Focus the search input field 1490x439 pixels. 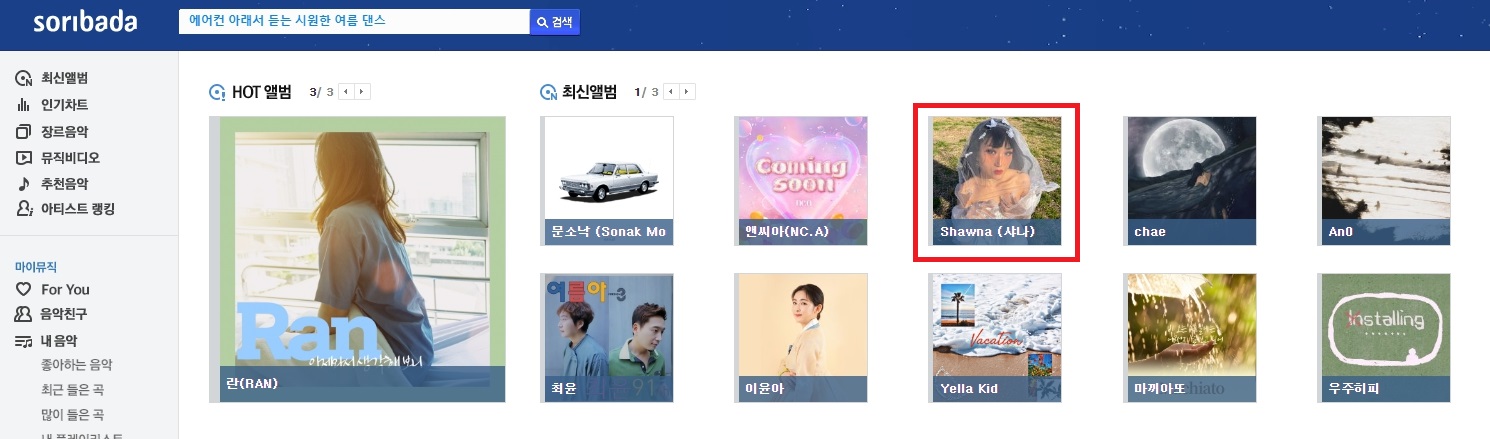[354, 22]
